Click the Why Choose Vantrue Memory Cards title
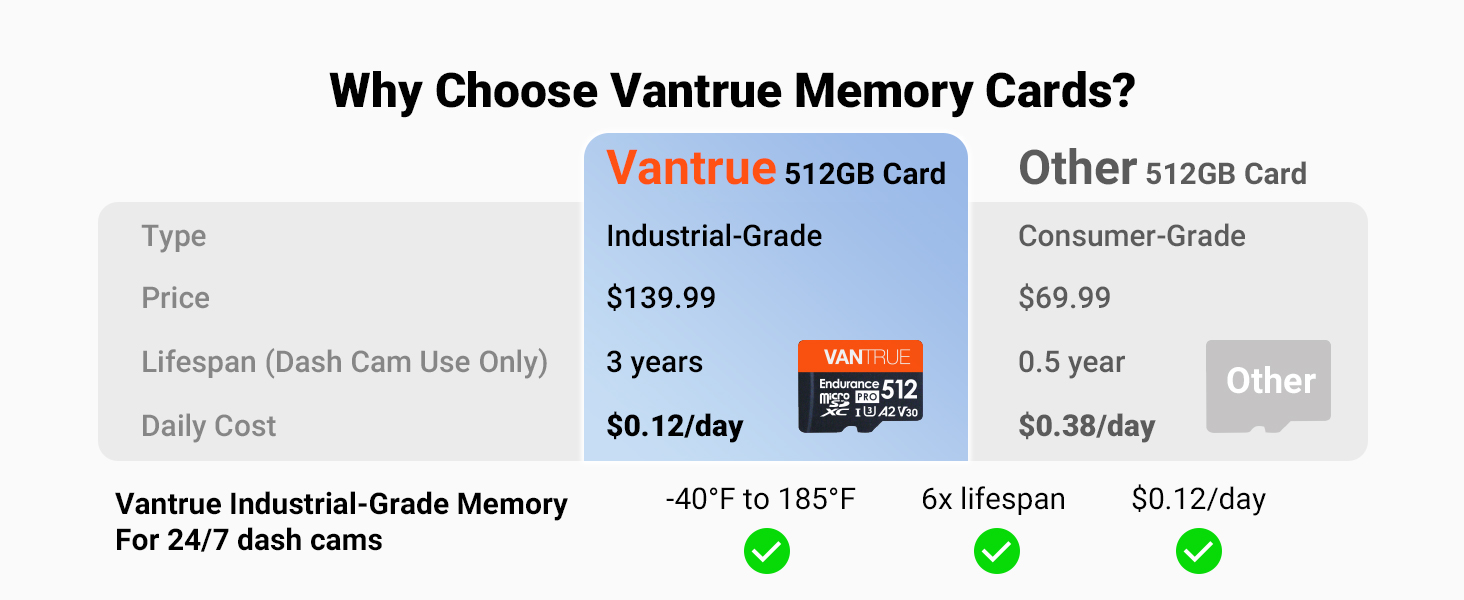Screen dimensions: 1464x600 click(x=732, y=91)
